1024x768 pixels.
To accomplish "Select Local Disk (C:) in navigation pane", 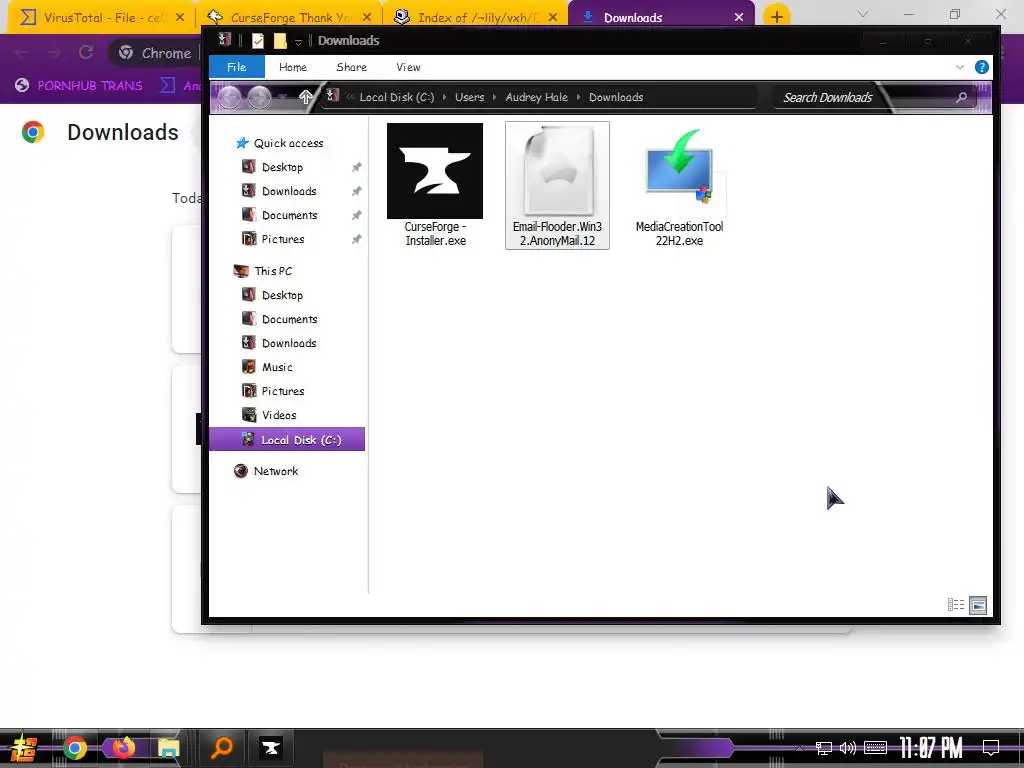I will [x=287, y=440].
